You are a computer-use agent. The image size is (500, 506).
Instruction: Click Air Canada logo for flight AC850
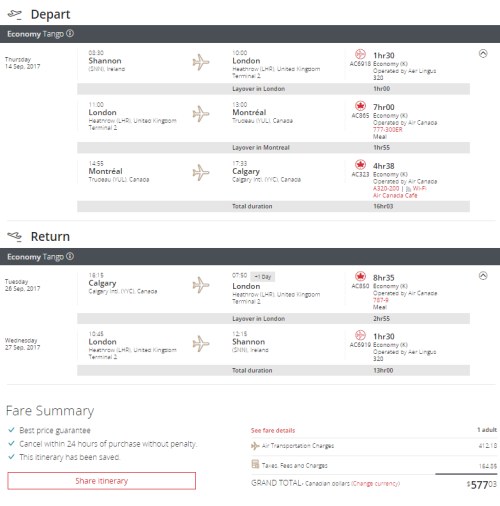(360, 276)
